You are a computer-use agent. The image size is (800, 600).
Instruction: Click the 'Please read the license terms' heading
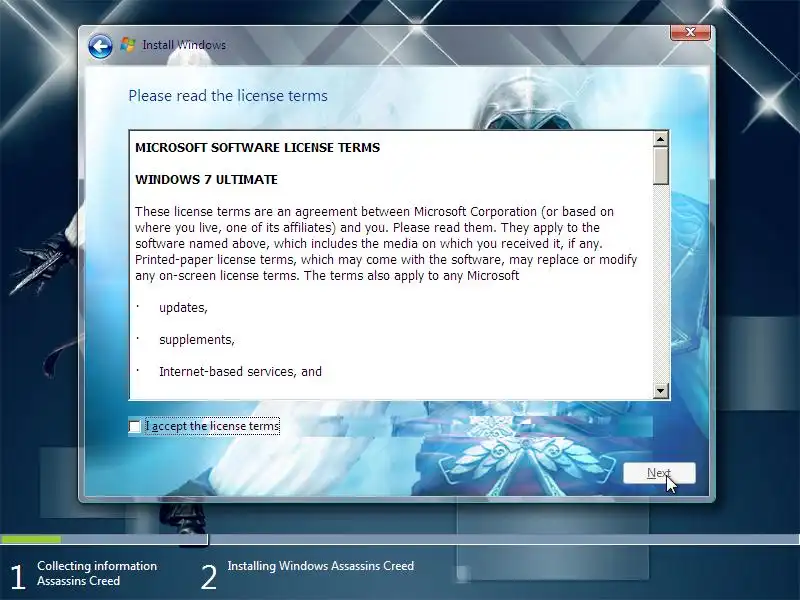point(228,96)
